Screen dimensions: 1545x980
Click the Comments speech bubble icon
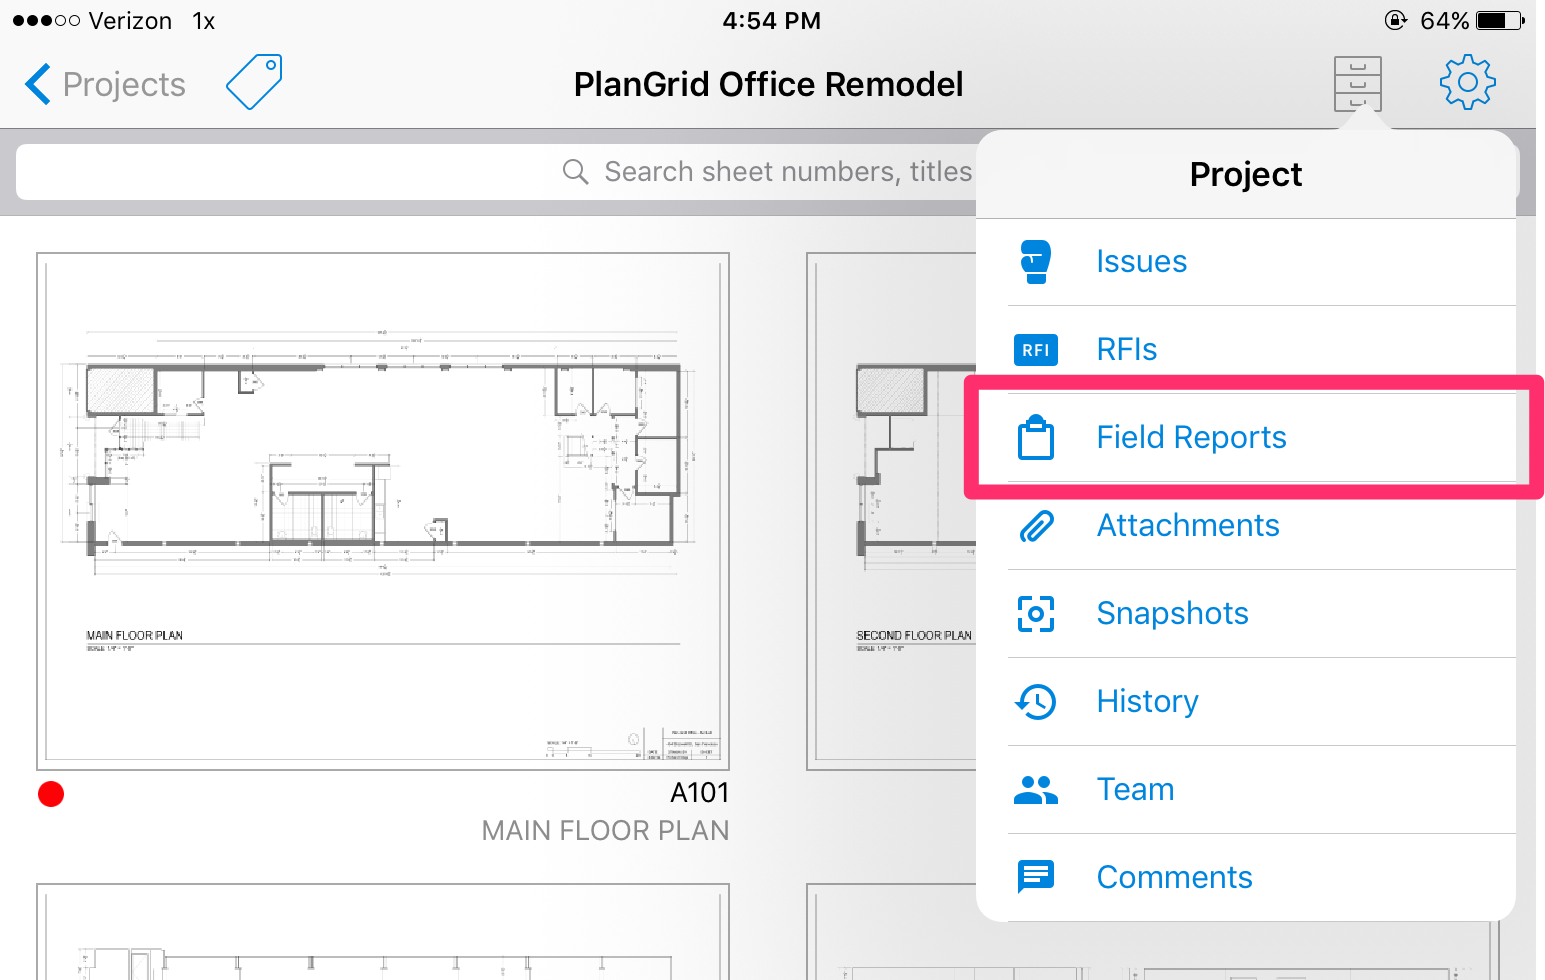click(1035, 877)
